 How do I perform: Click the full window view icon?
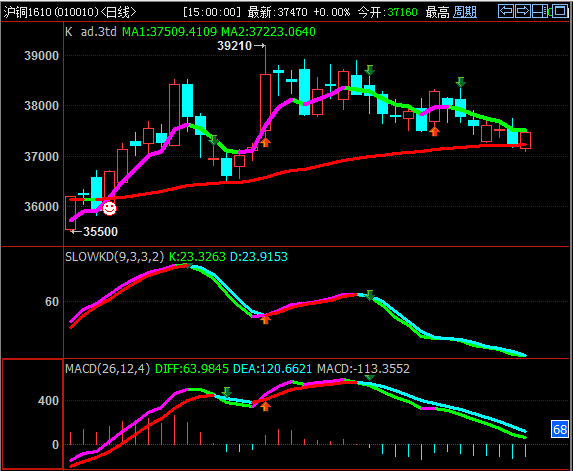click(559, 11)
